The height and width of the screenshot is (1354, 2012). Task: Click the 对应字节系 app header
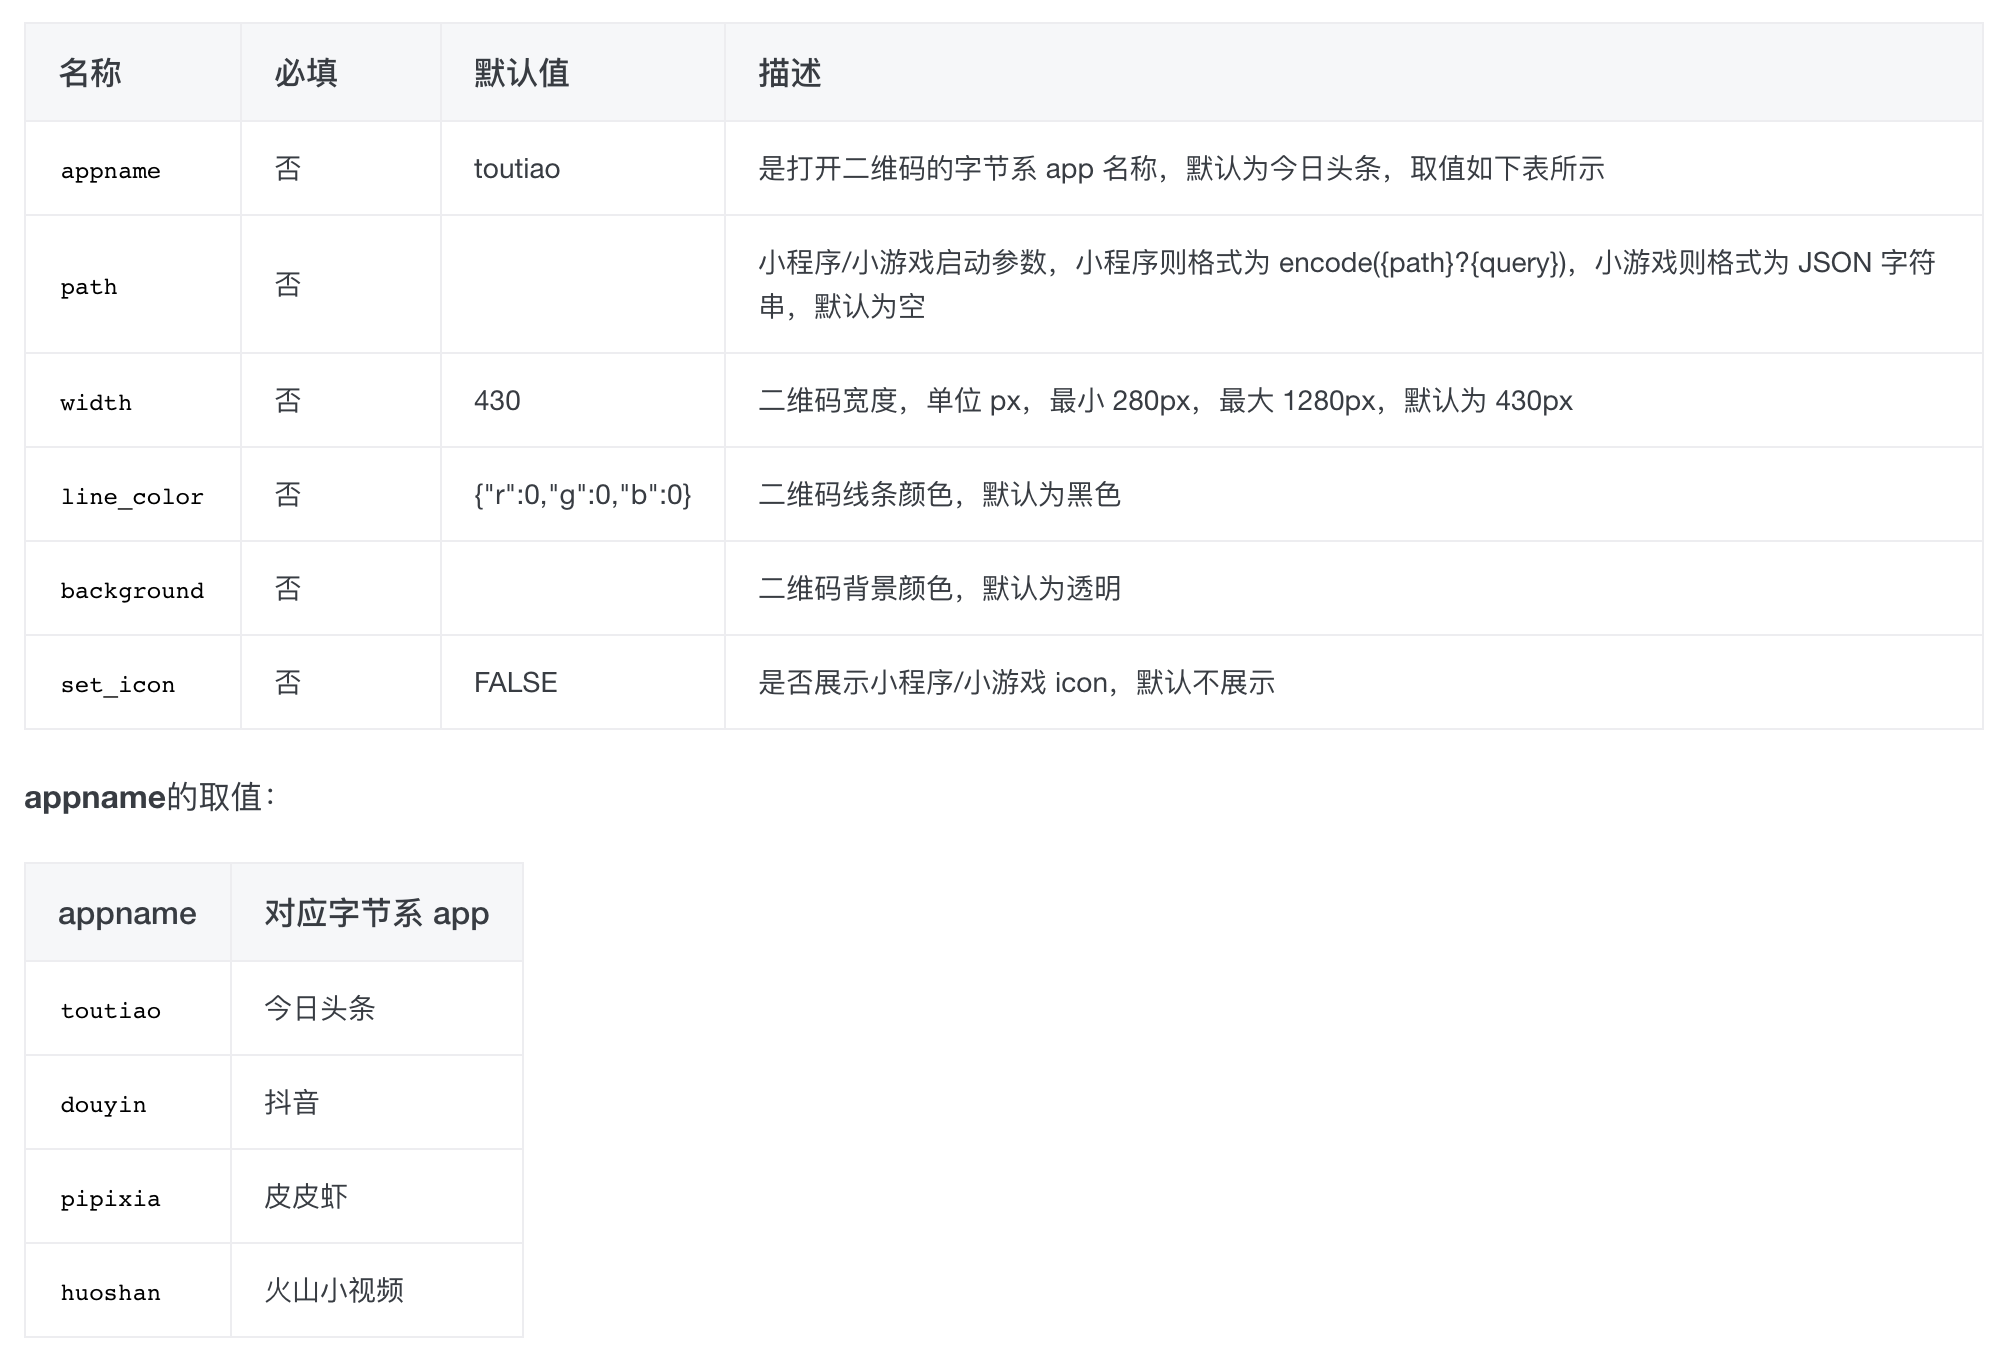(x=376, y=913)
